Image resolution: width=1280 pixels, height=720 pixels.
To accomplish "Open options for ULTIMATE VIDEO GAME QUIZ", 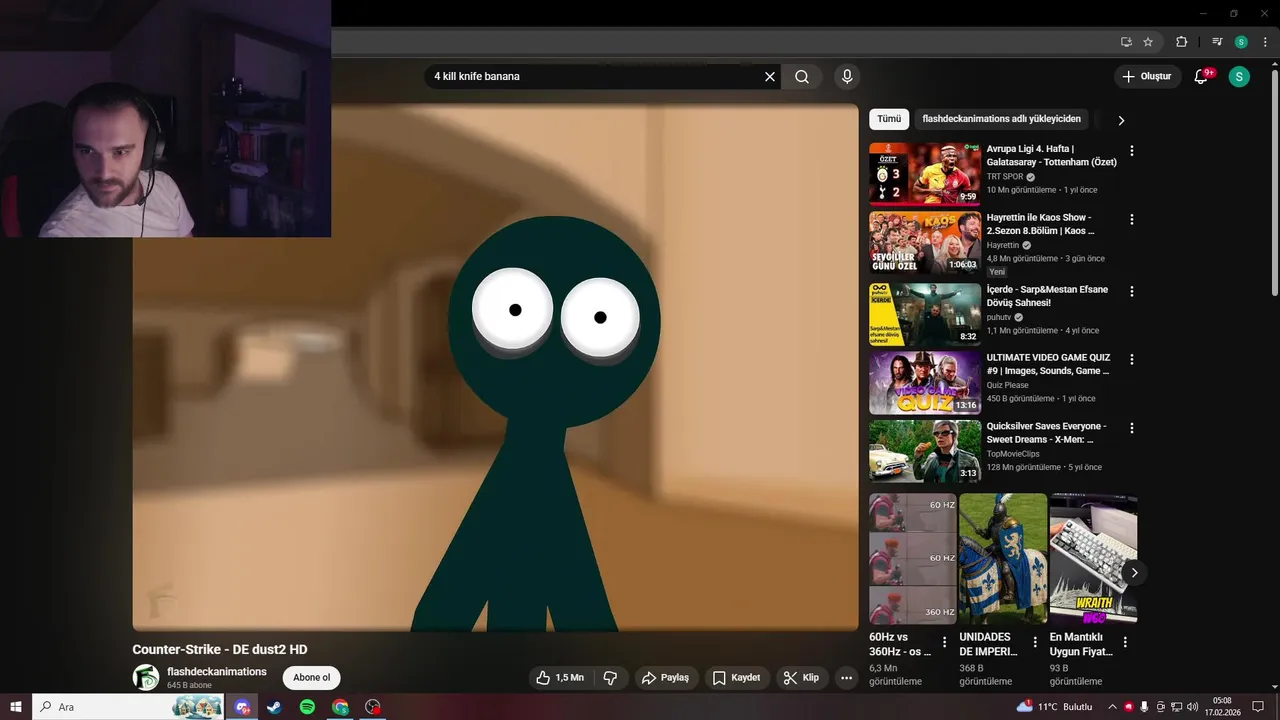I will click(x=1132, y=359).
